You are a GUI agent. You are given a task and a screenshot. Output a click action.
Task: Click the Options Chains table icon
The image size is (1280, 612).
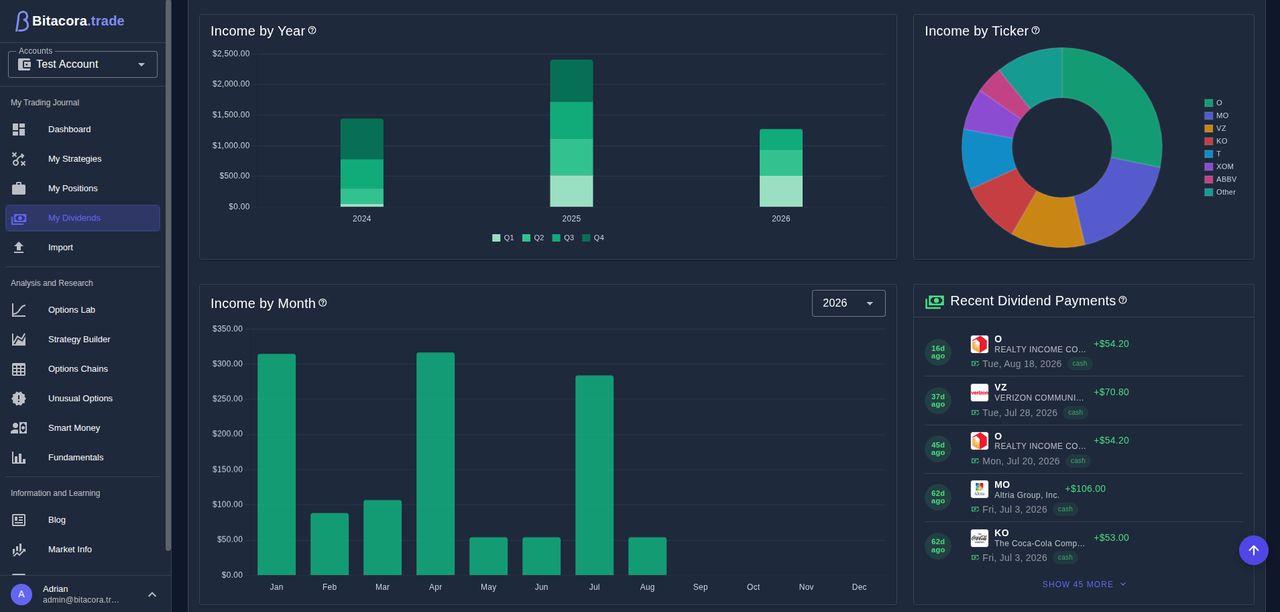pos(19,369)
